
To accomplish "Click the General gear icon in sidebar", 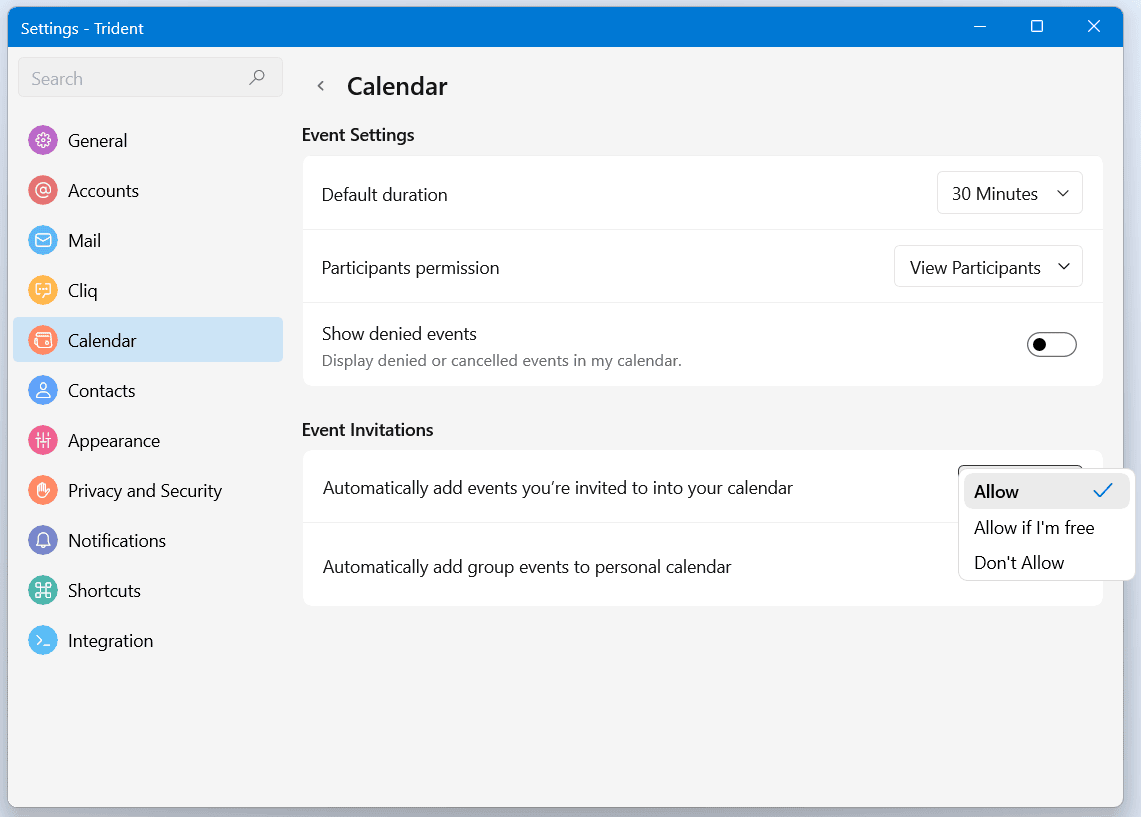I will [x=43, y=141].
